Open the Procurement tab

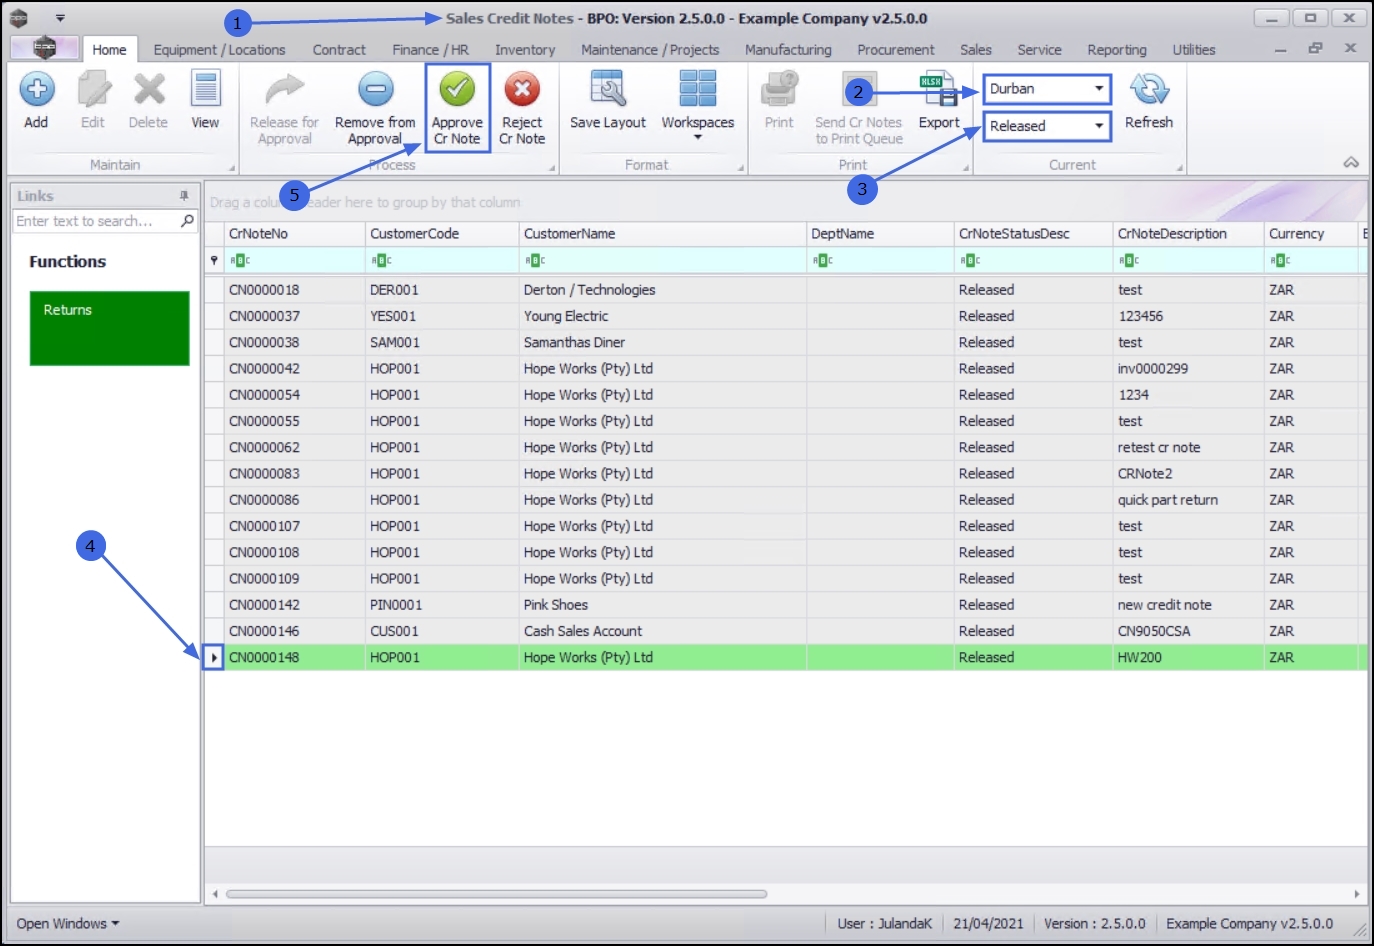[x=896, y=50]
